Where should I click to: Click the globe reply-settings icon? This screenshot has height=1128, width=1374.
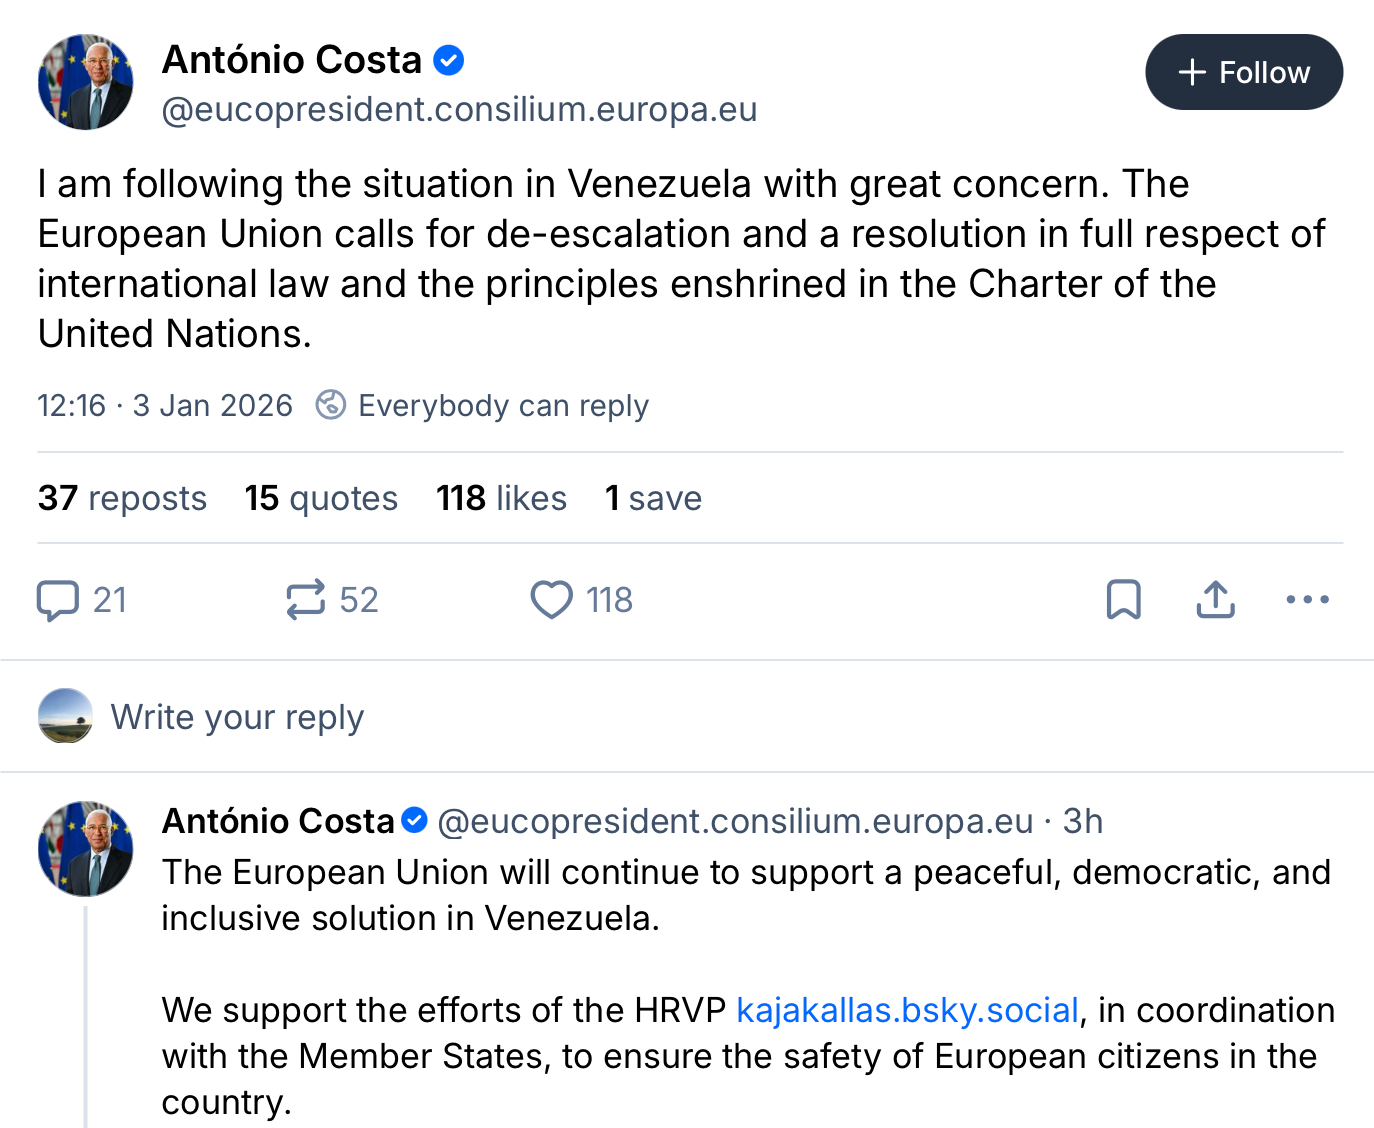coord(331,405)
